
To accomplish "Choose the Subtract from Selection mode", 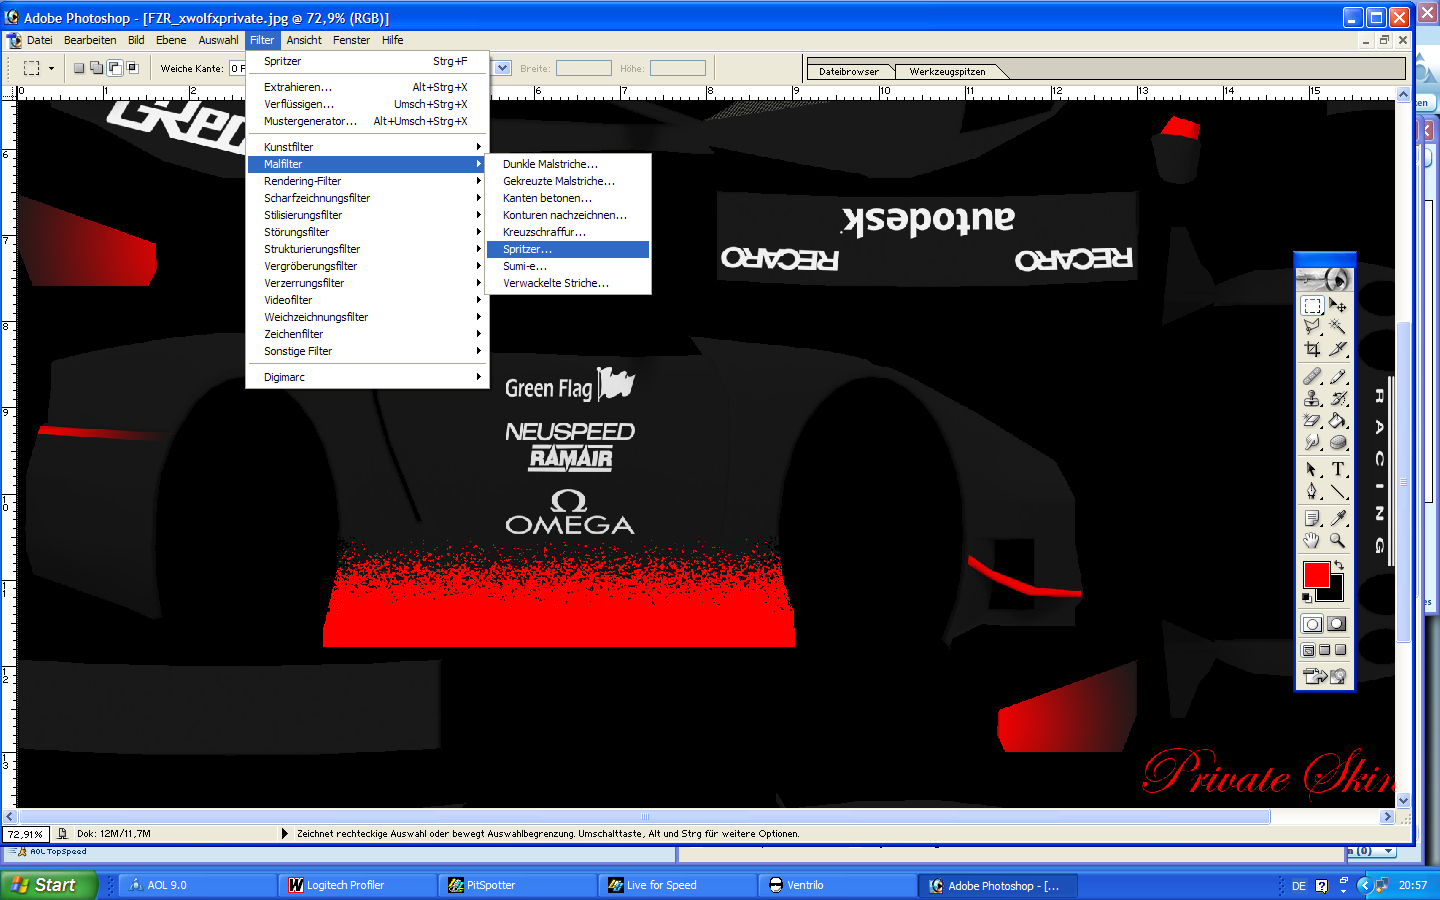I will click(115, 68).
